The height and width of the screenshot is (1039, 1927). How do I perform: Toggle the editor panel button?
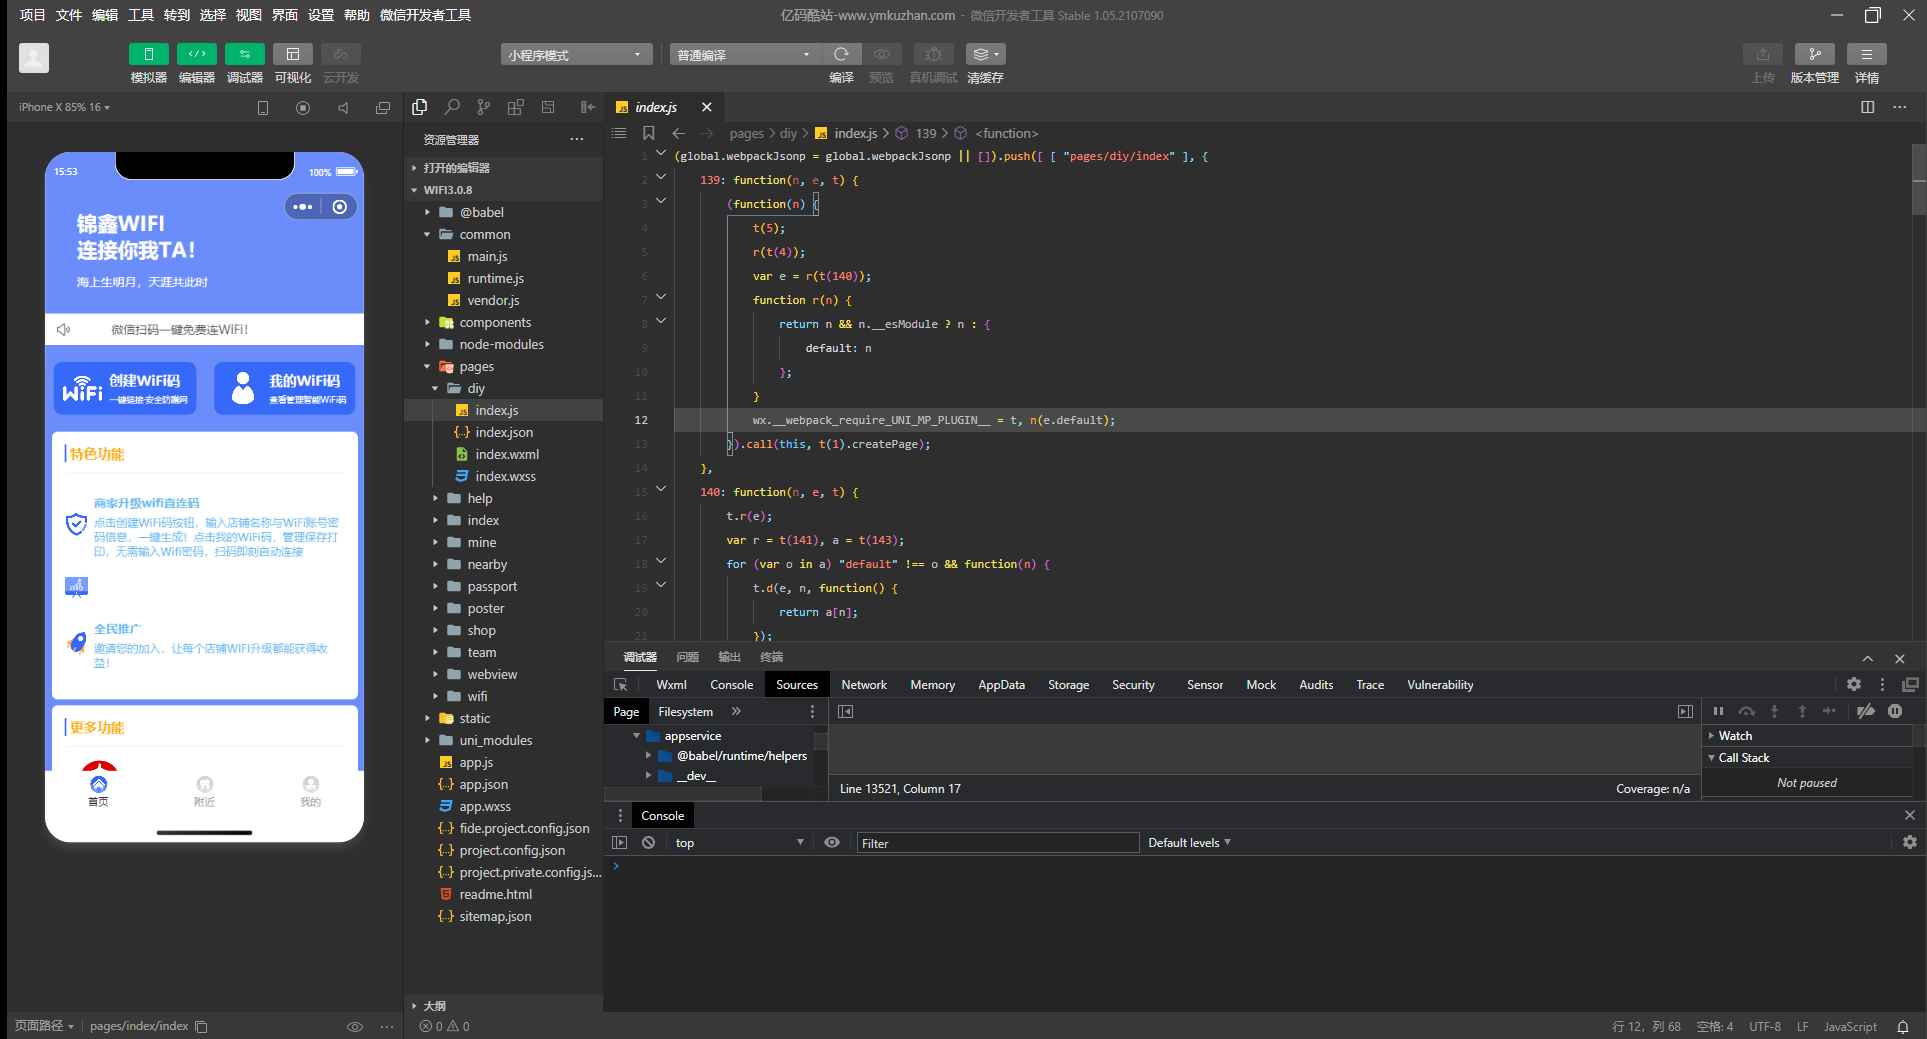(197, 54)
